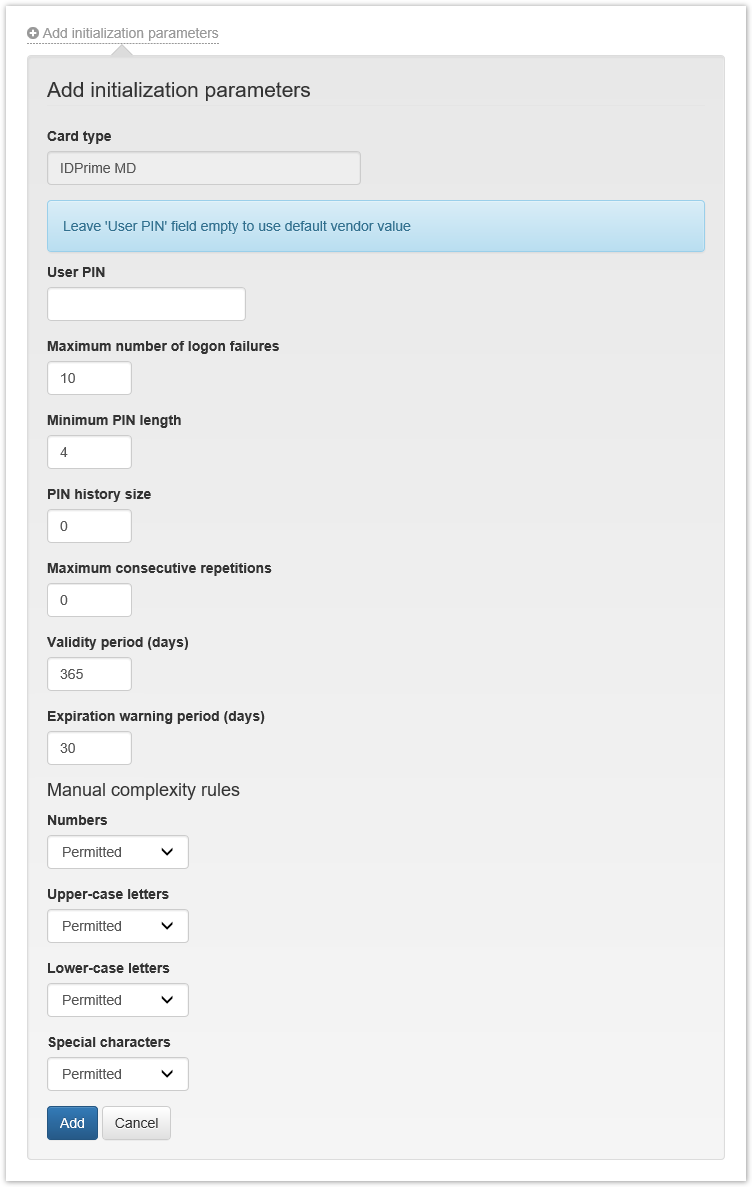Click the Cancel button
The width and height of the screenshot is (752, 1187).
coord(136,1123)
